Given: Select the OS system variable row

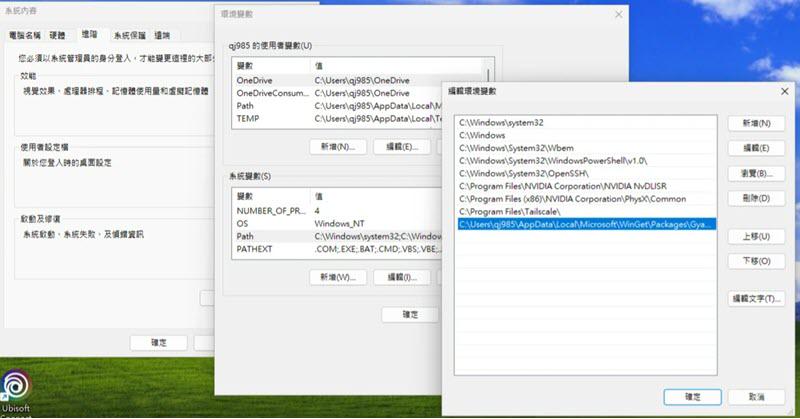Looking at the screenshot, I should (x=337, y=224).
